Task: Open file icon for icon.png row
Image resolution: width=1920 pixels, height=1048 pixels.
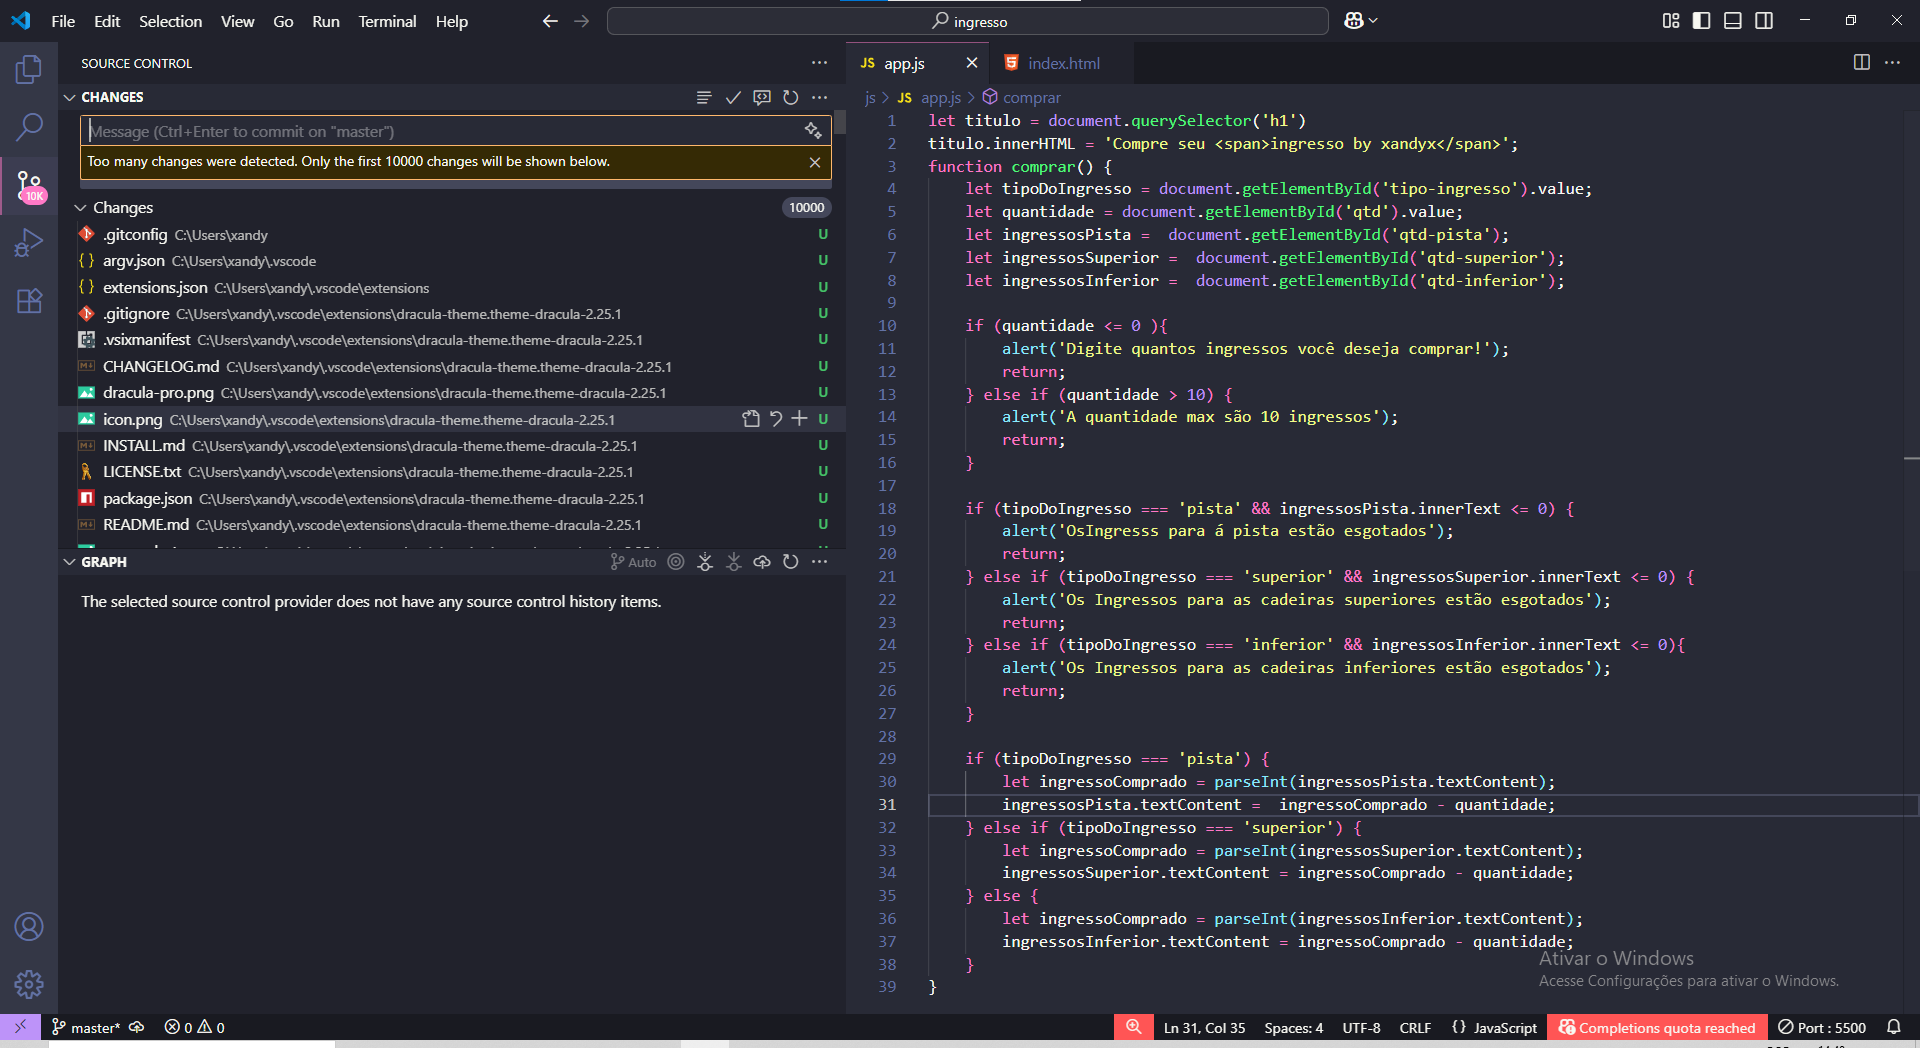Action: [751, 419]
